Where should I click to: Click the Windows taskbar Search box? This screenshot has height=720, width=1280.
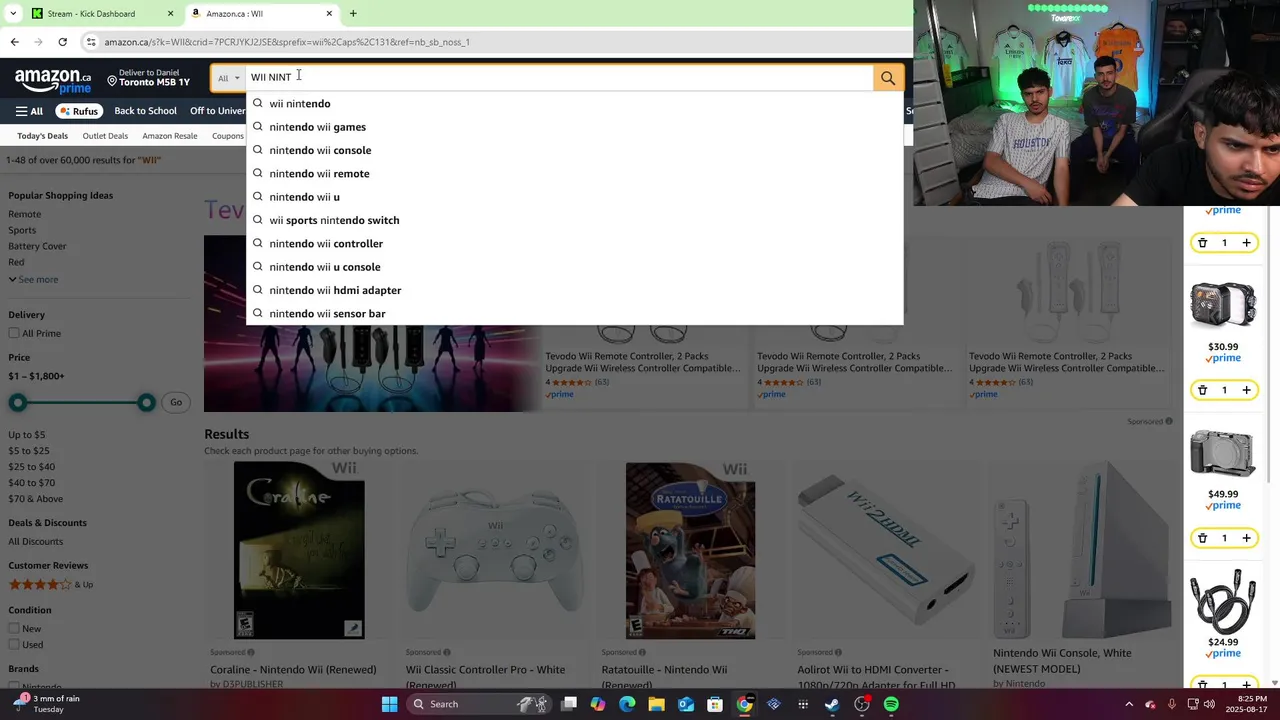coord(480,704)
